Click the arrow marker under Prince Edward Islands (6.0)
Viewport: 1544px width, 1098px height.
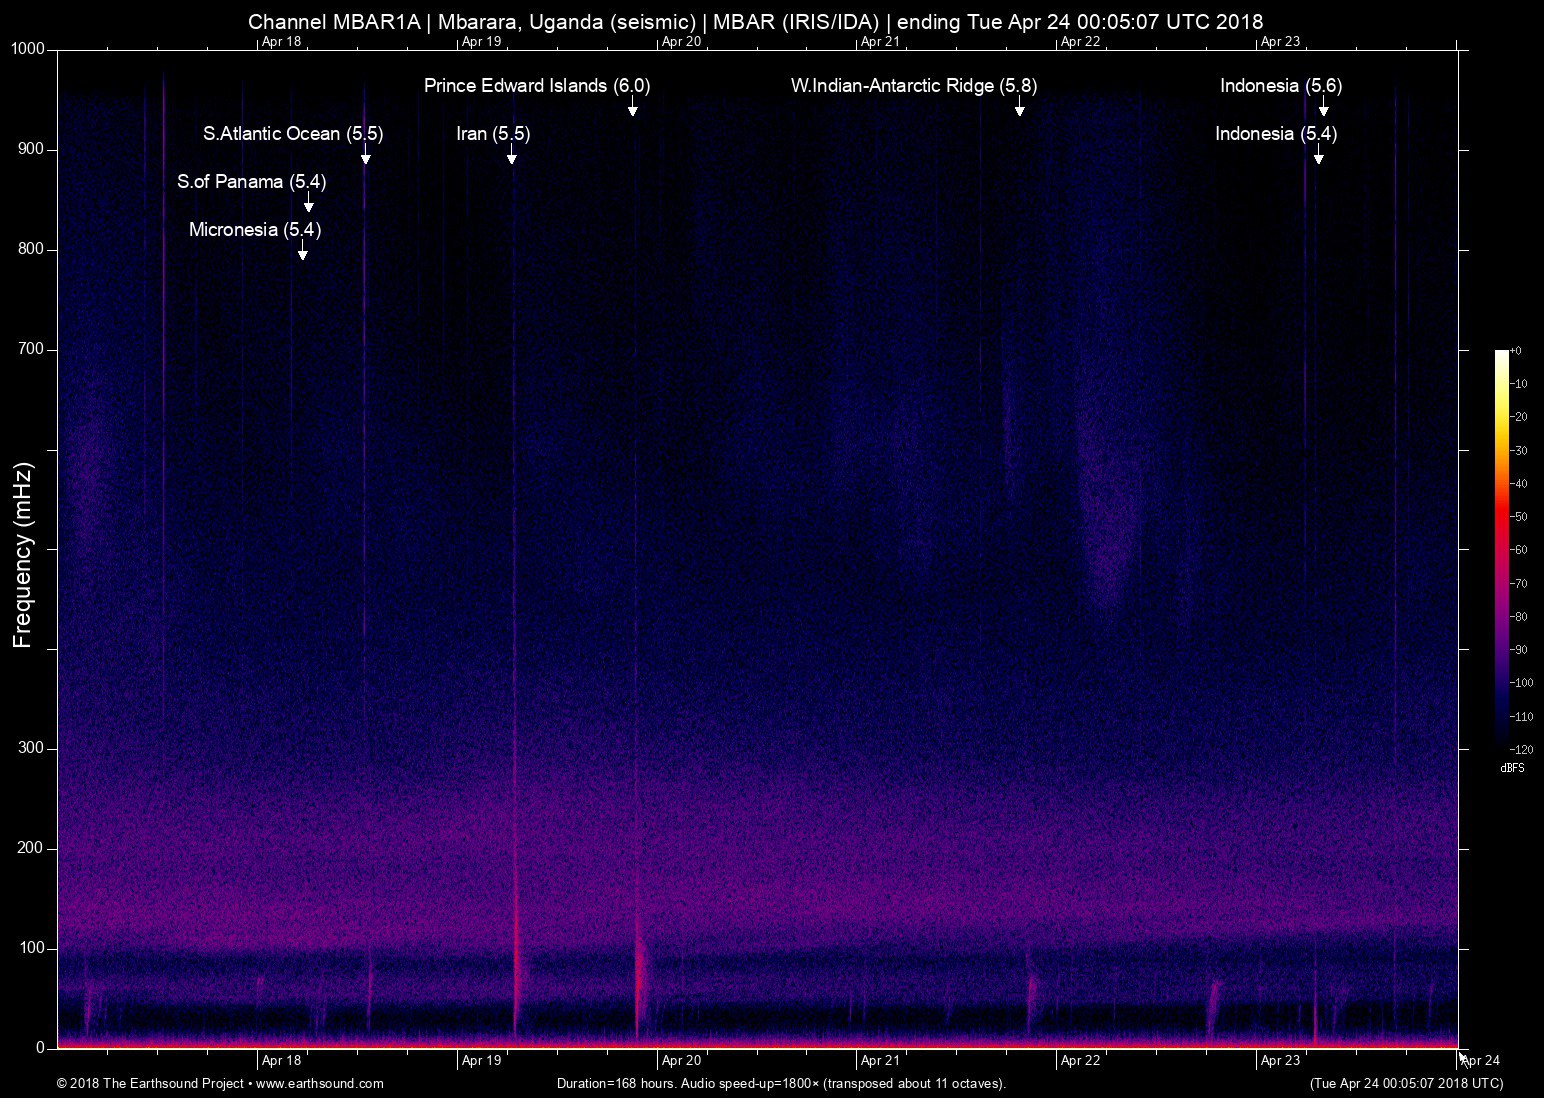(x=632, y=108)
